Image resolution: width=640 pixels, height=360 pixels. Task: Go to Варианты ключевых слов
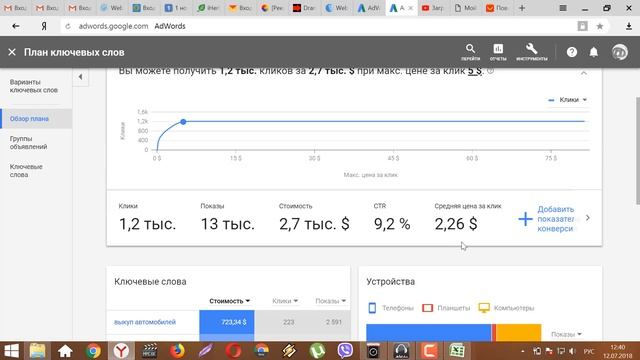(x=33, y=86)
